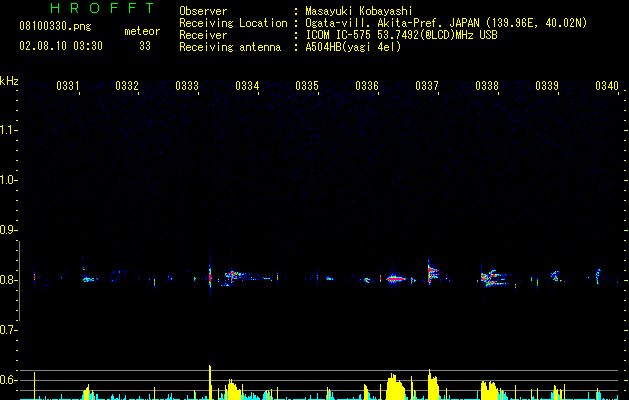Click the 0.7 kHz axis label
The width and height of the screenshot is (629, 400).
click(x=7, y=330)
